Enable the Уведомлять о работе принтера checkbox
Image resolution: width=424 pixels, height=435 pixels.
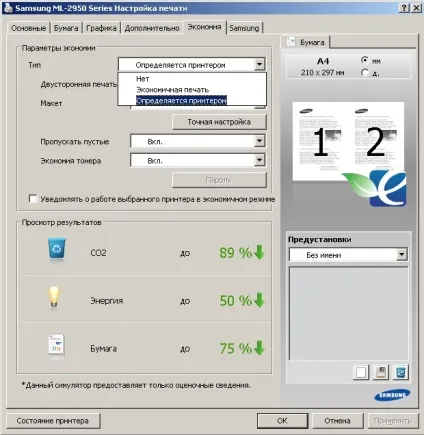(x=33, y=199)
